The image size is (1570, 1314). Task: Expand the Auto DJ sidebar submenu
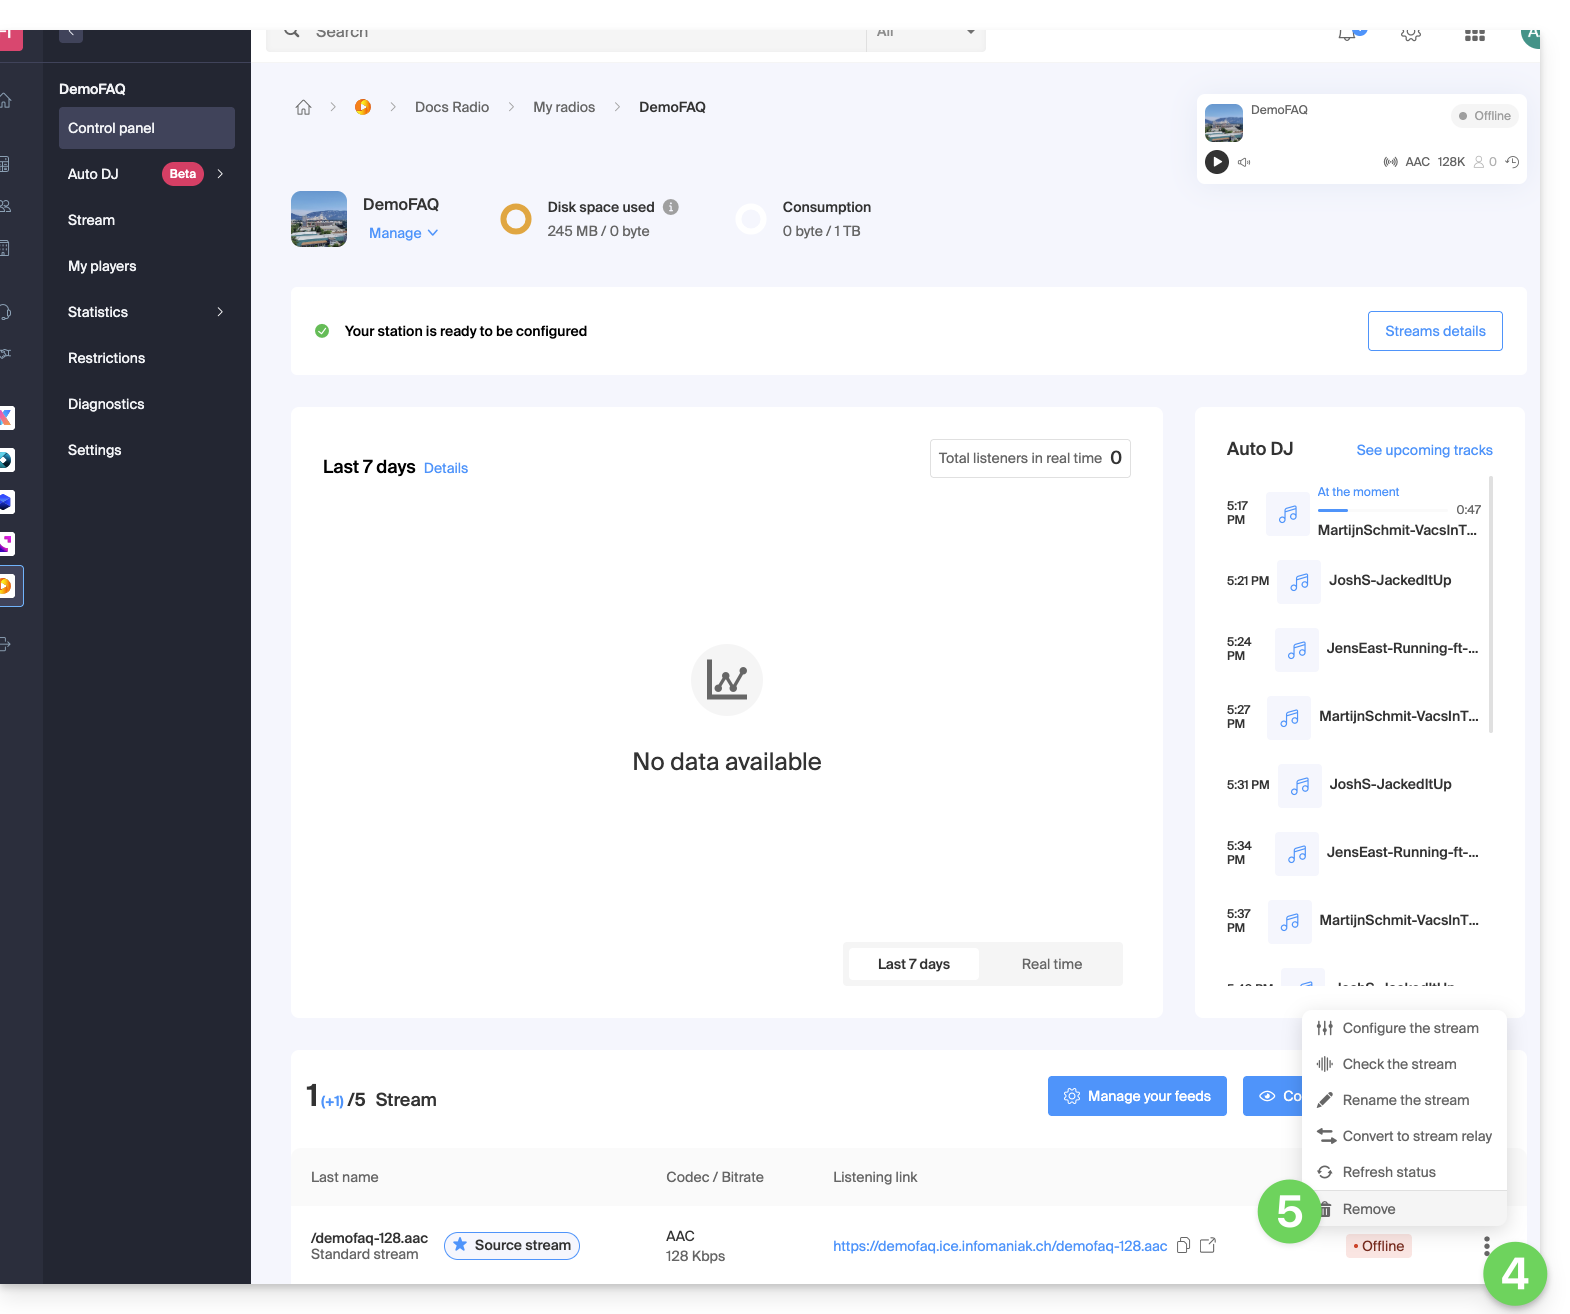(x=220, y=174)
